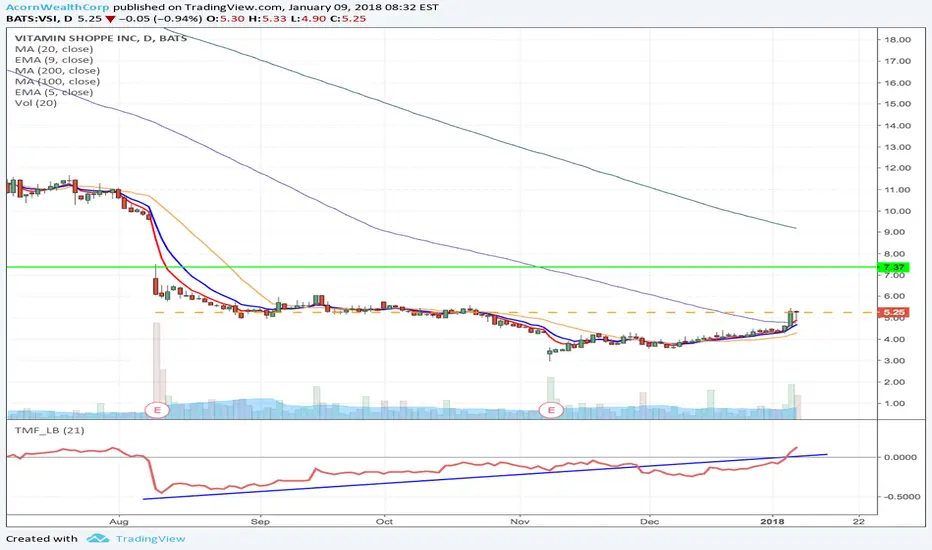
Task: Click the 0.0000 value on TMF axis
Action: tap(900, 457)
